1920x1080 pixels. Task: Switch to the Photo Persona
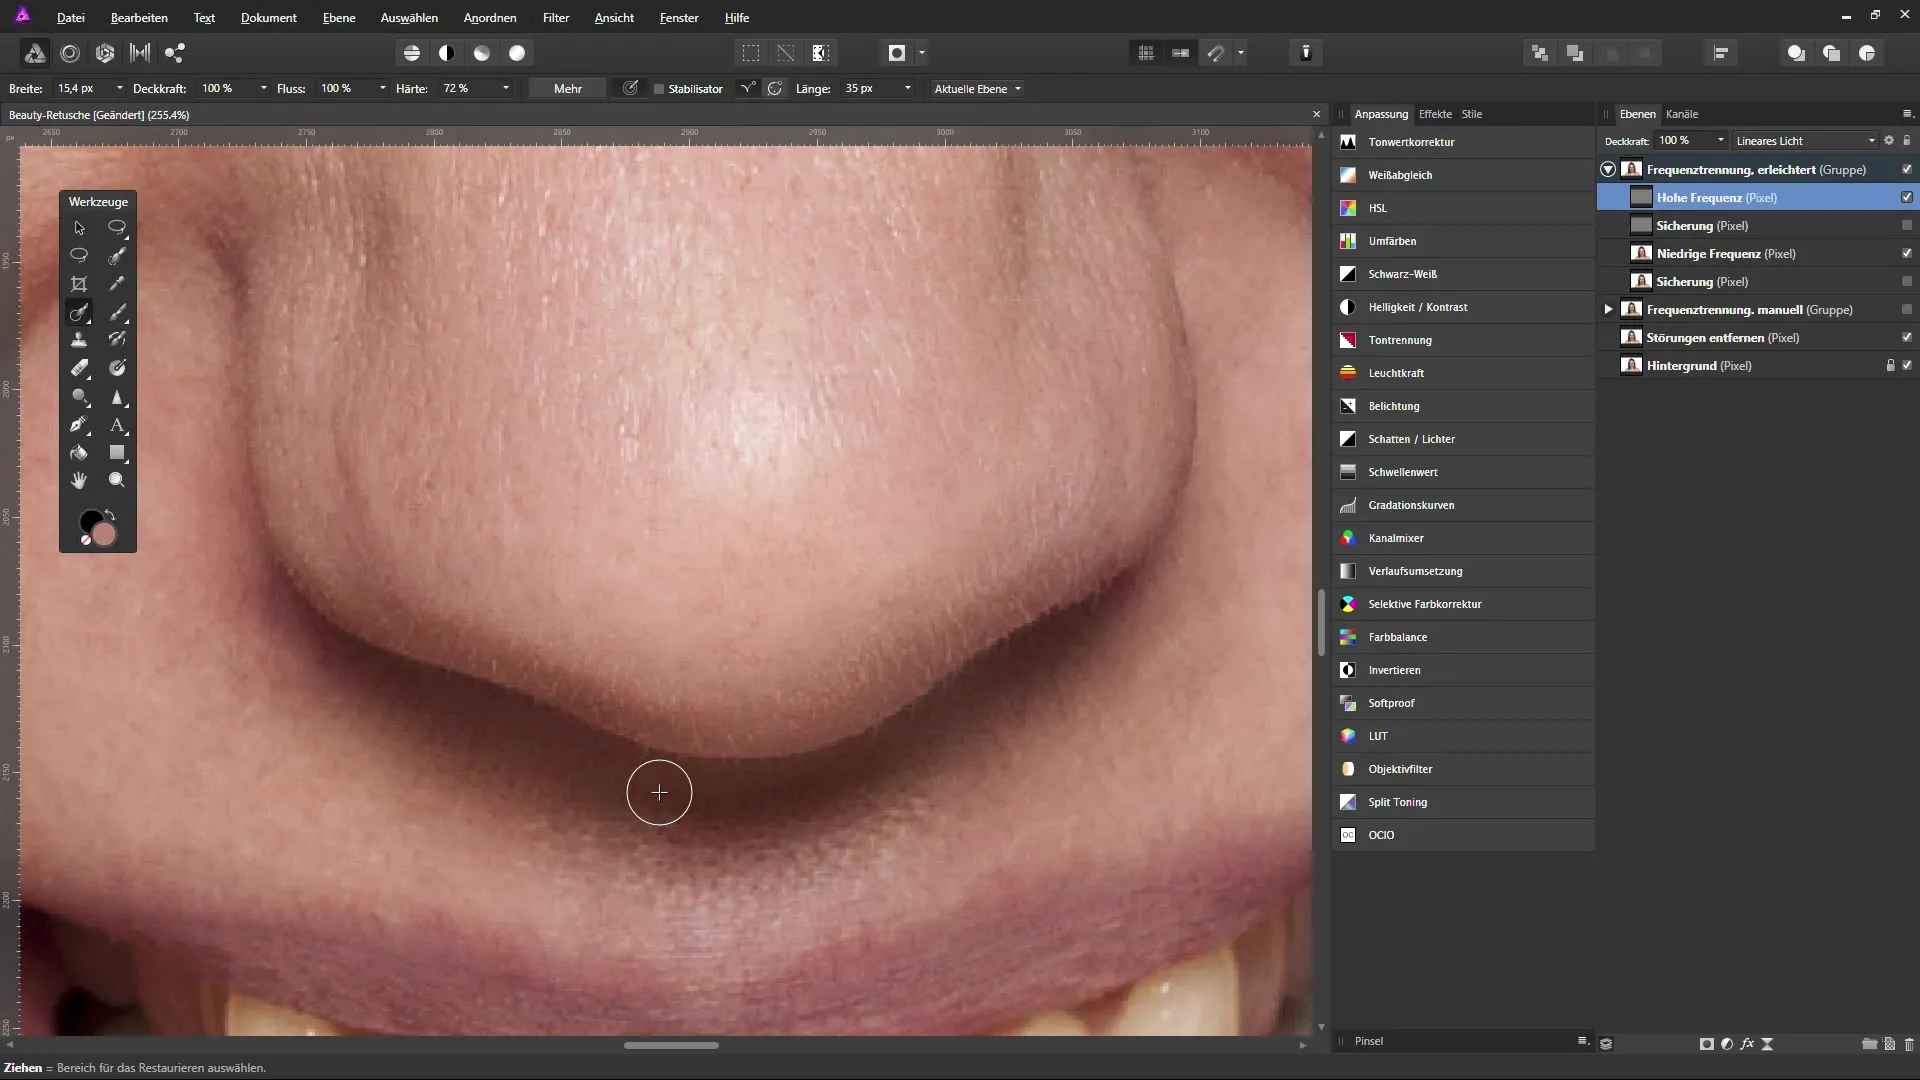[34, 53]
